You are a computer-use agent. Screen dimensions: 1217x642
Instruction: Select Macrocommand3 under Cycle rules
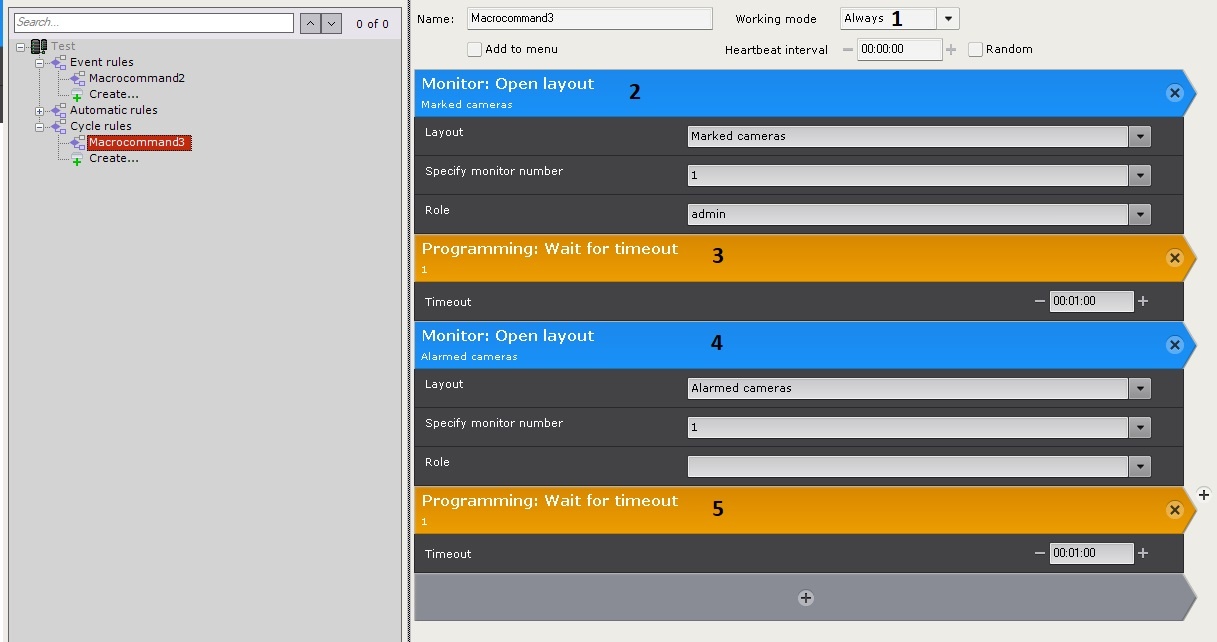click(x=137, y=142)
